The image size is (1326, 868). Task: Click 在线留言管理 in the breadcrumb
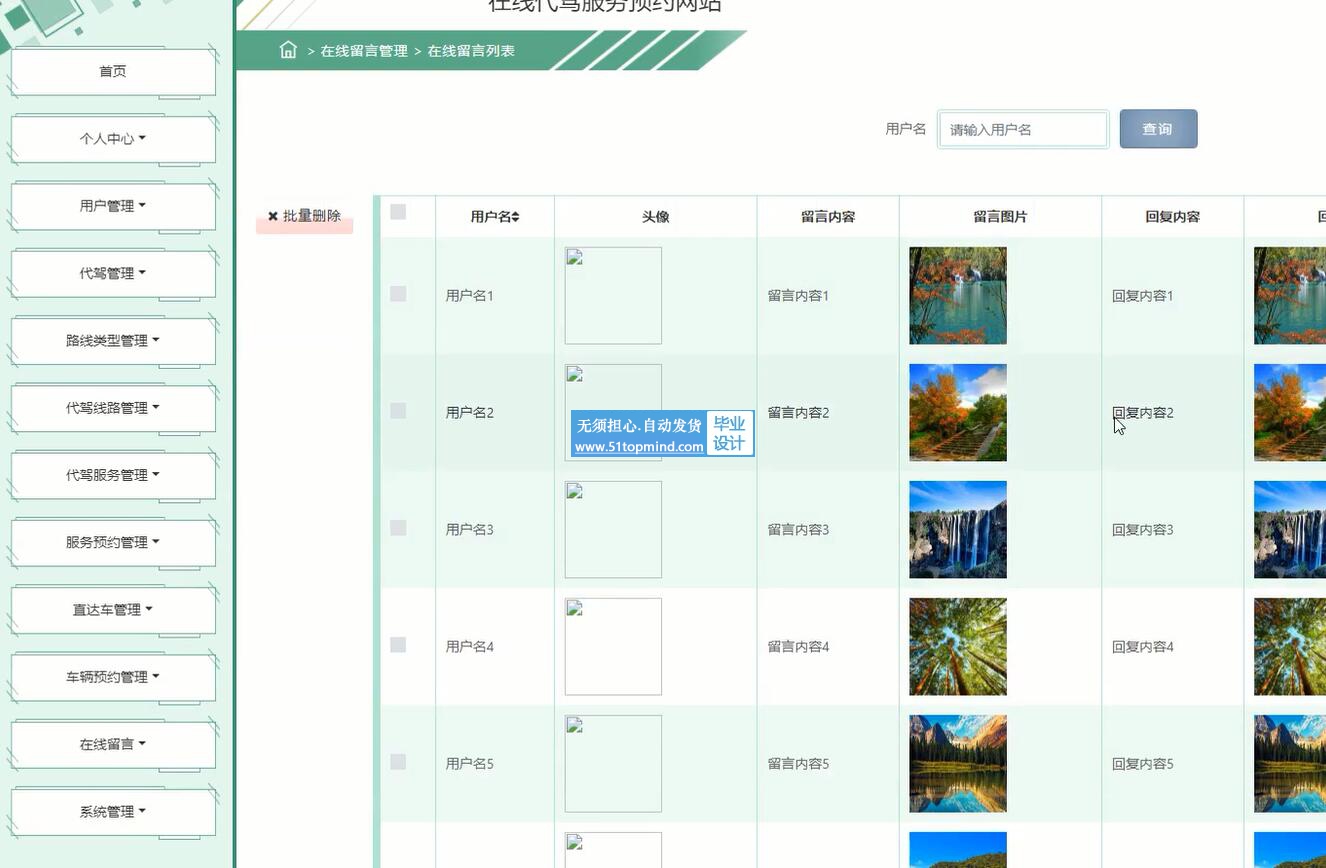tap(364, 51)
